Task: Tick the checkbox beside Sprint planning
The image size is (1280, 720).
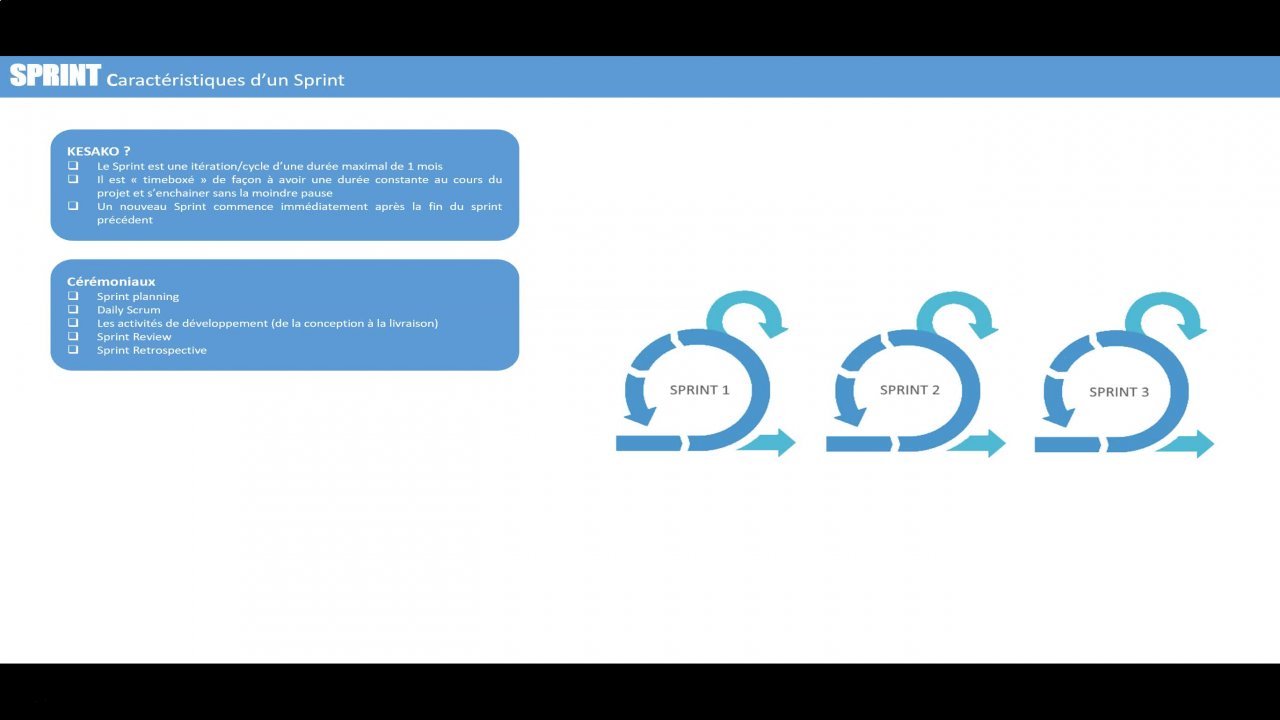Action: [x=73, y=296]
